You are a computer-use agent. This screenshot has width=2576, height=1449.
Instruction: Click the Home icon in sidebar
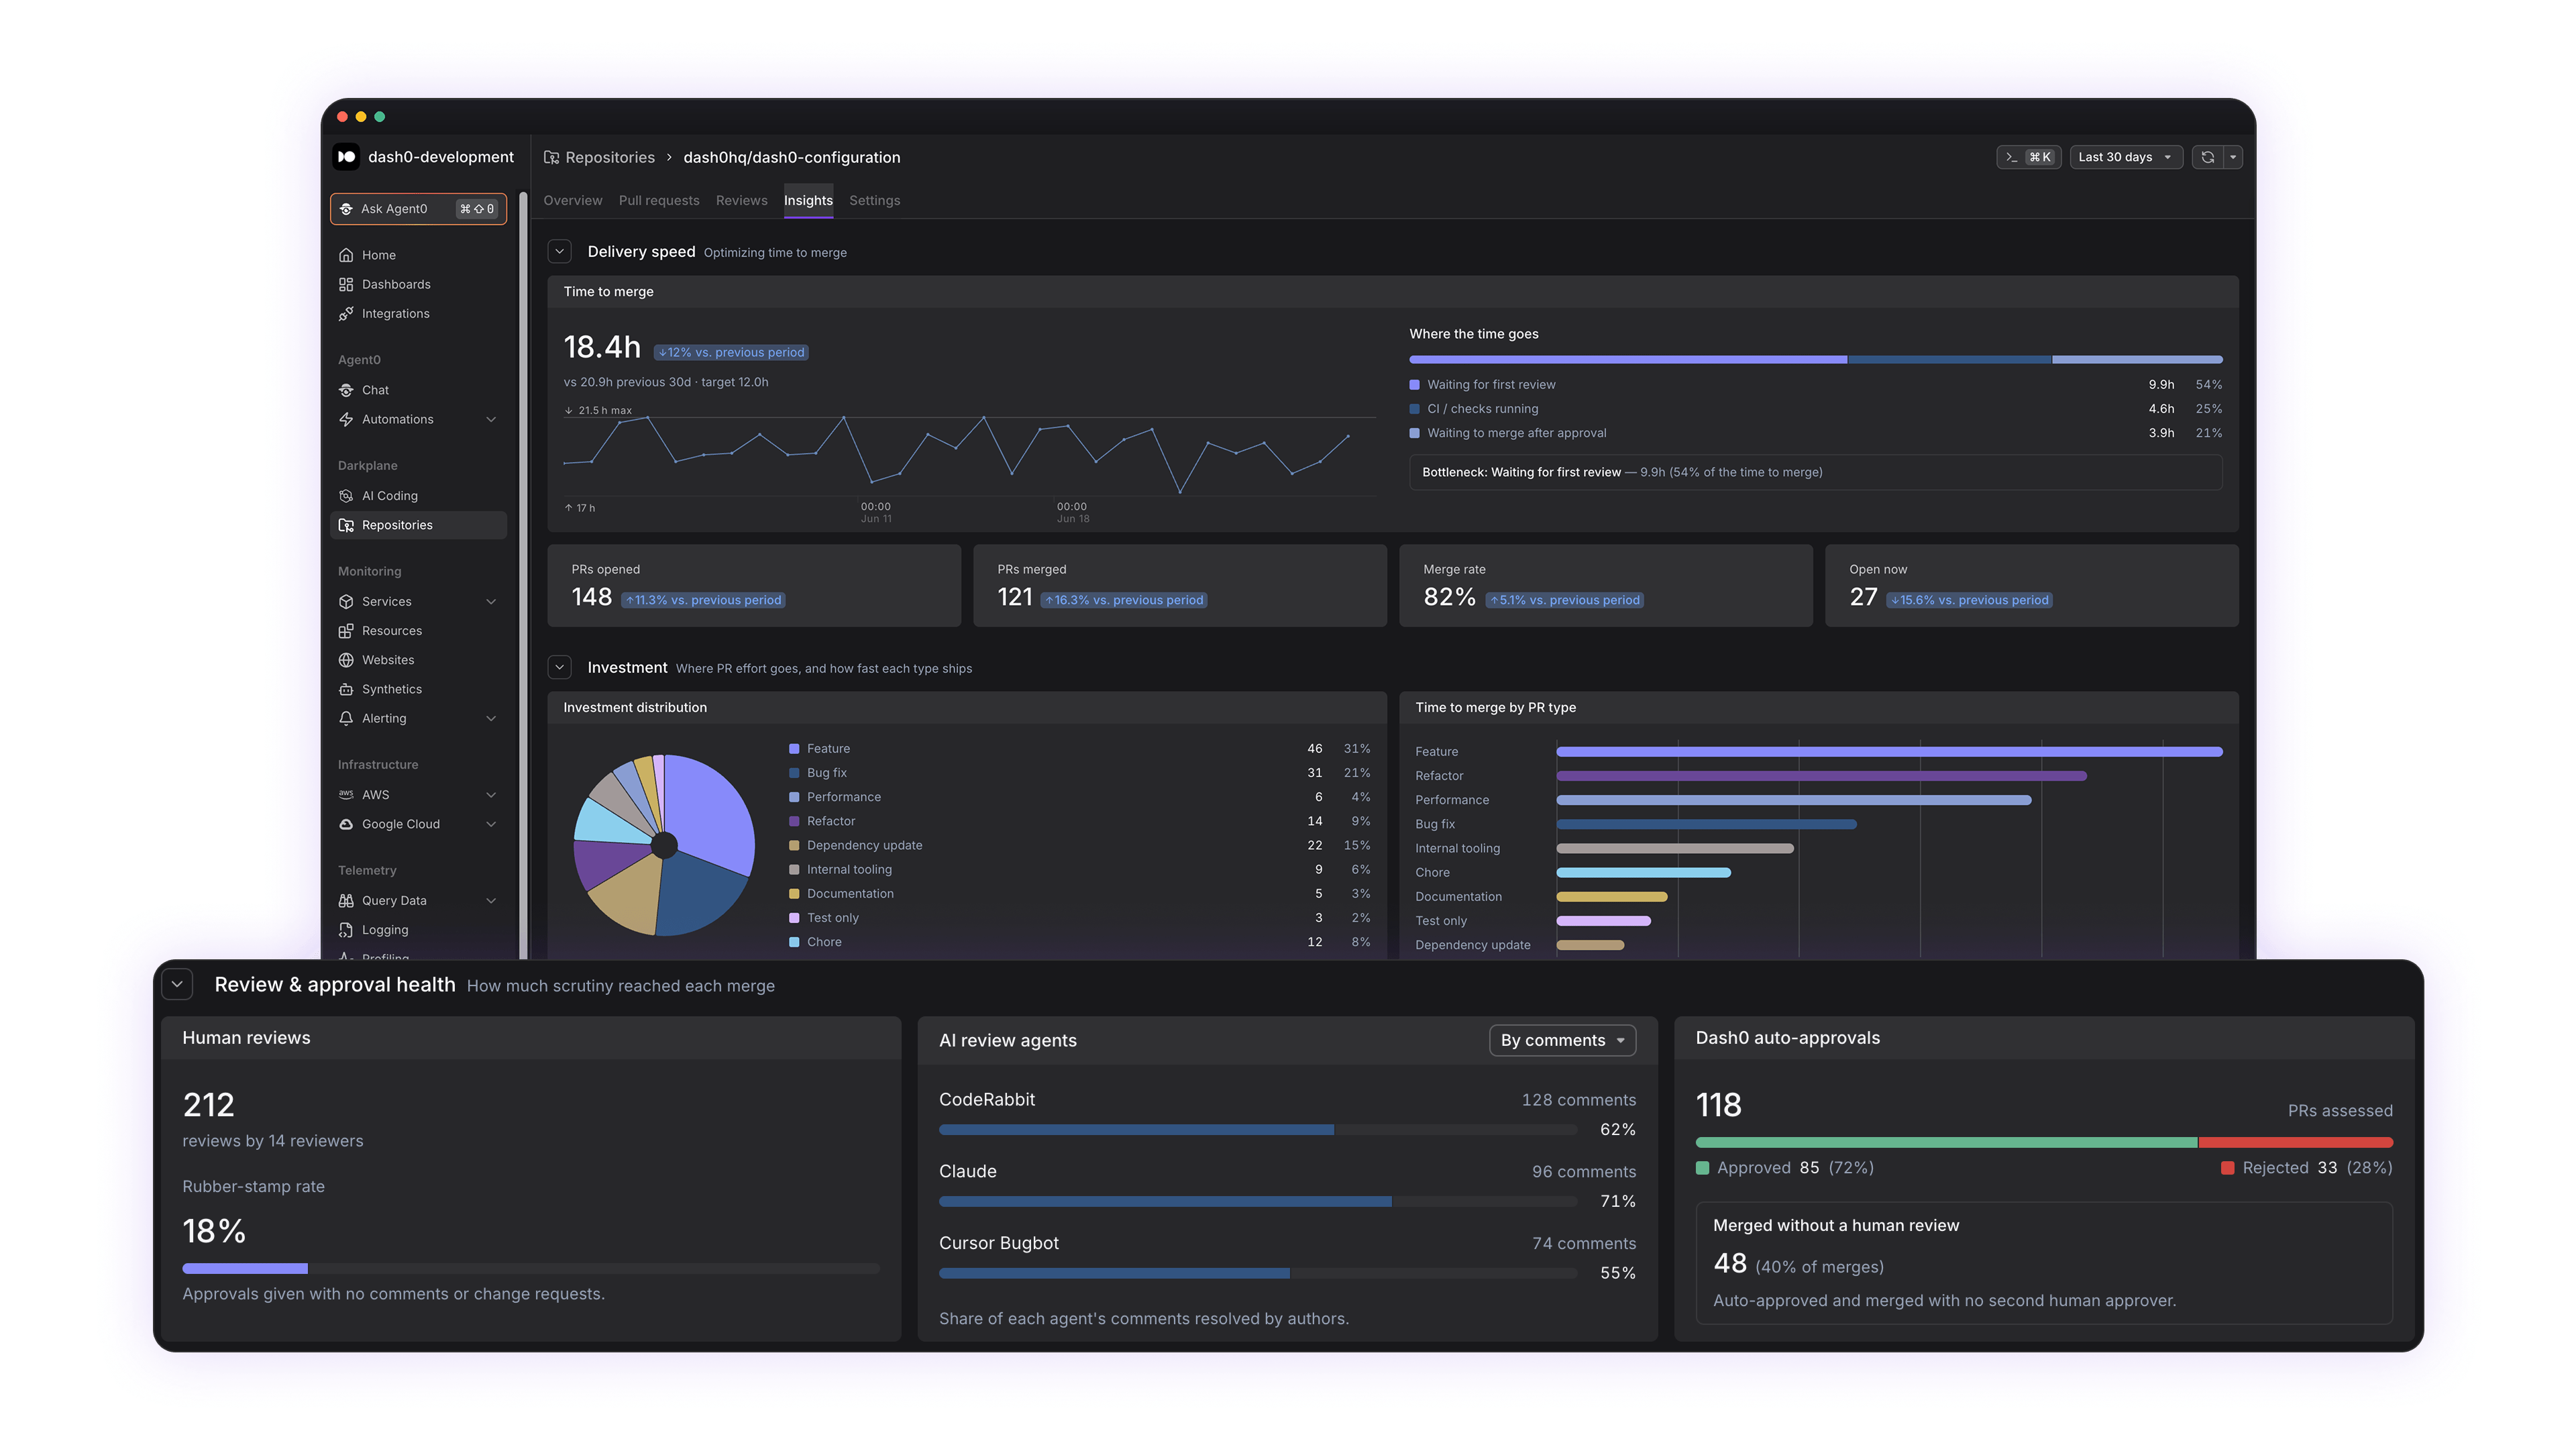tap(346, 255)
